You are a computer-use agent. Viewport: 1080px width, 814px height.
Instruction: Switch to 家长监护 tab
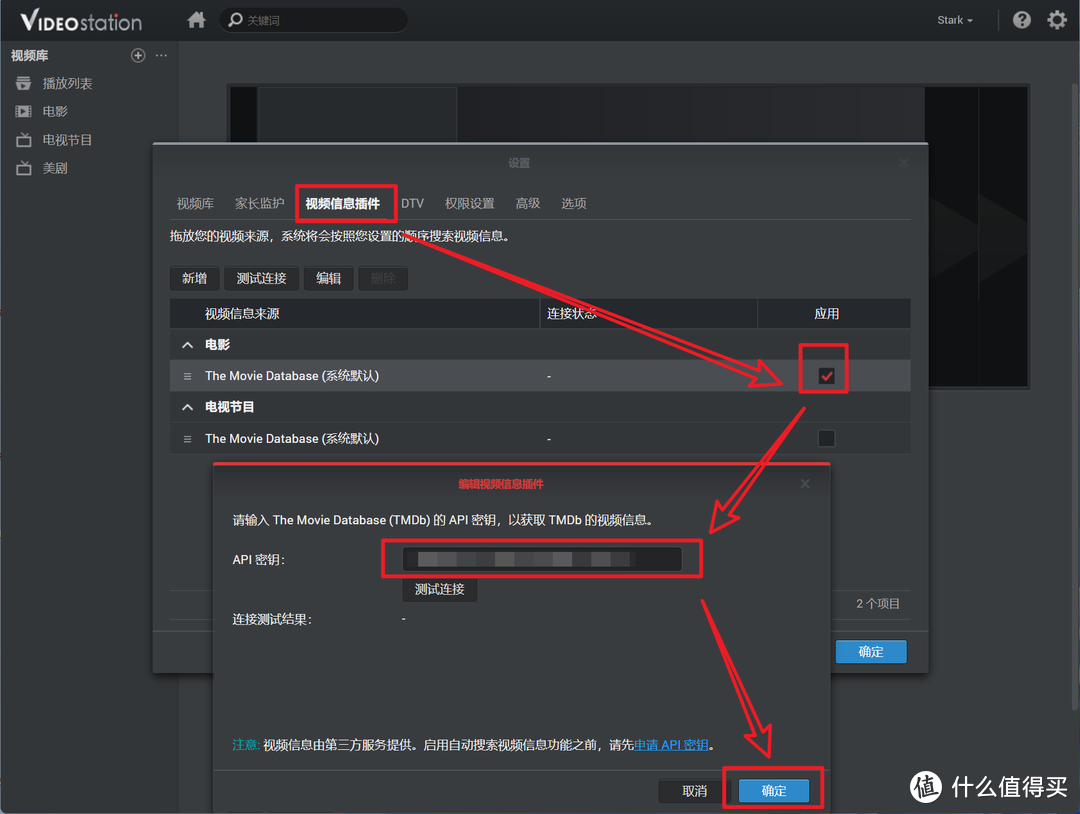pyautogui.click(x=260, y=203)
